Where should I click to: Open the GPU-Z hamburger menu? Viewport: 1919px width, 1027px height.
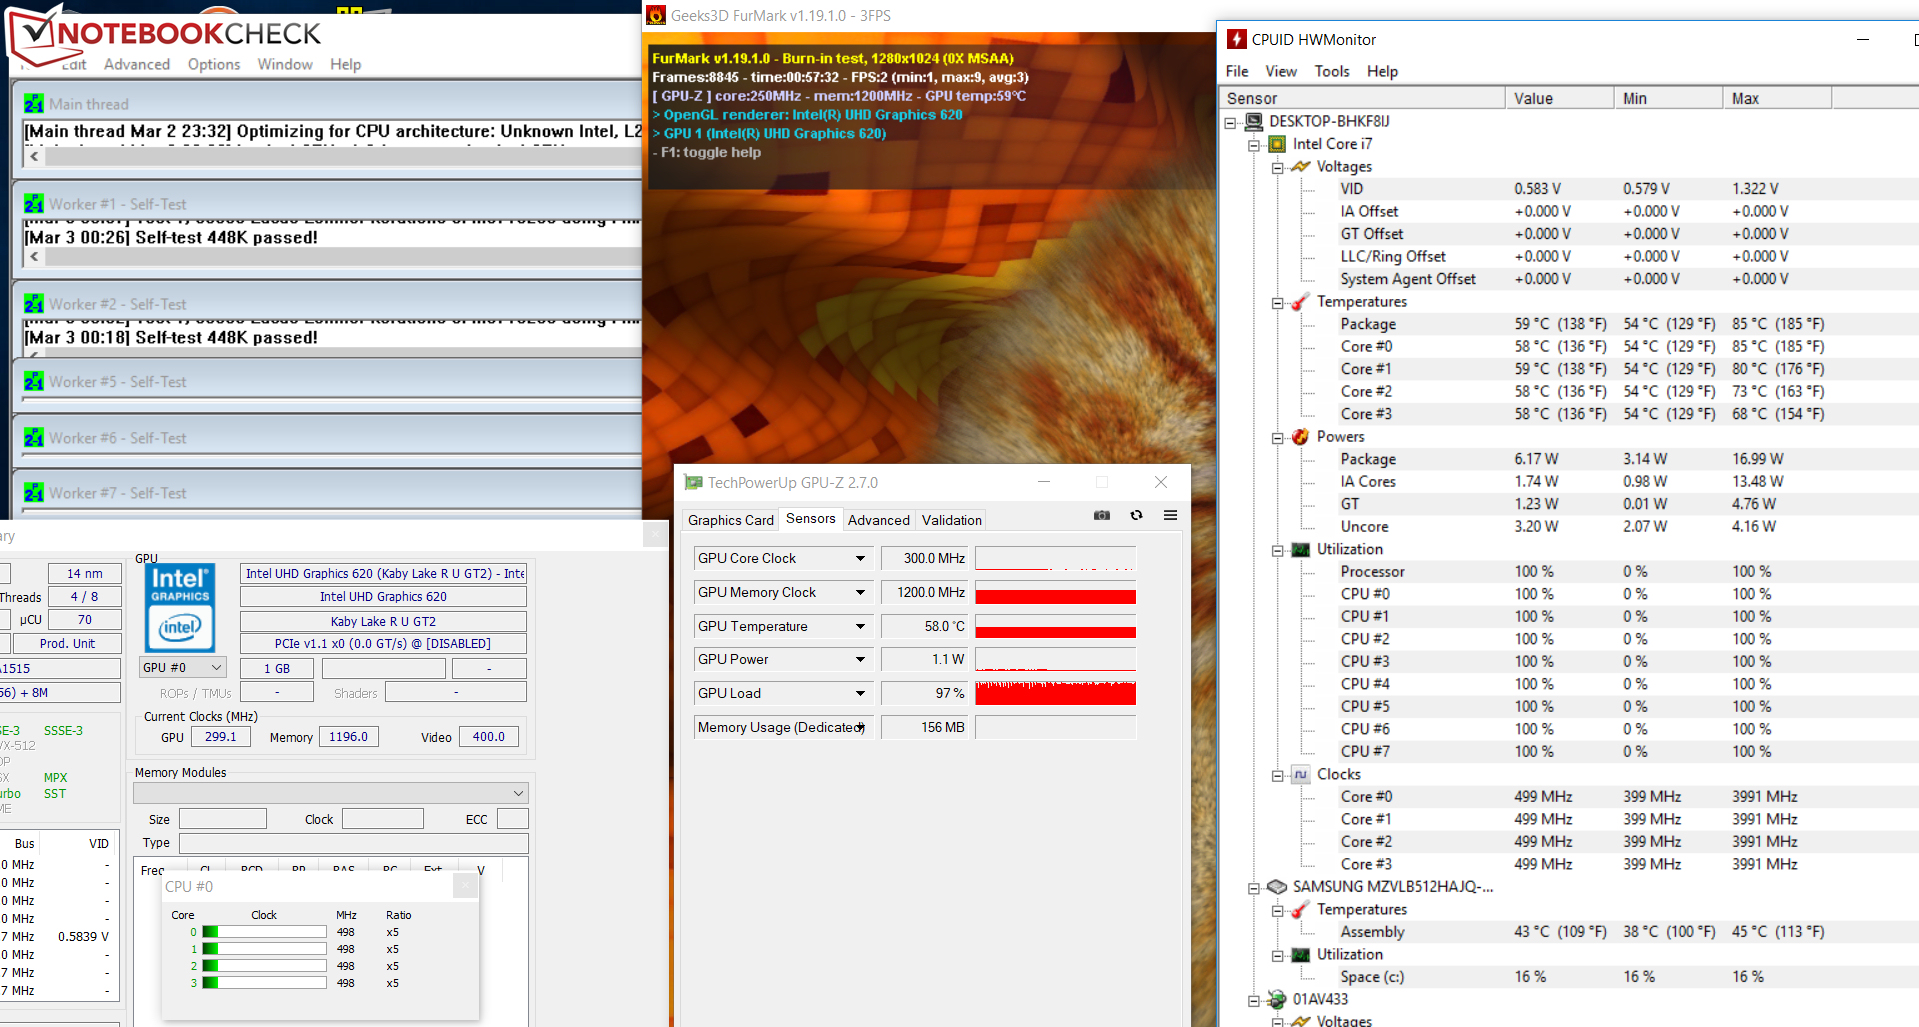1170,515
